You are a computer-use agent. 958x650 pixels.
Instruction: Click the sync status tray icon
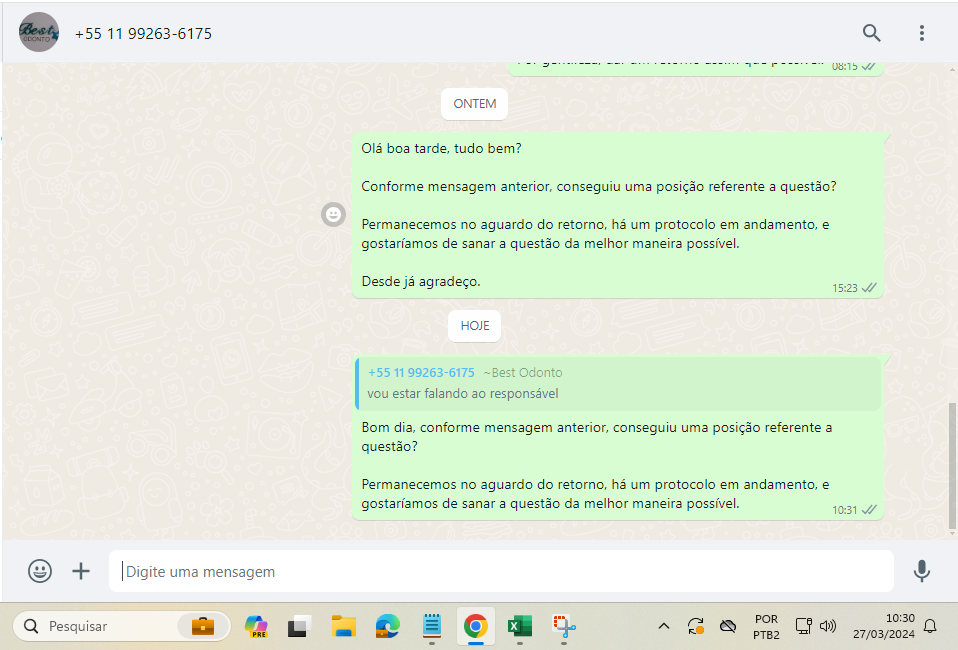click(695, 626)
